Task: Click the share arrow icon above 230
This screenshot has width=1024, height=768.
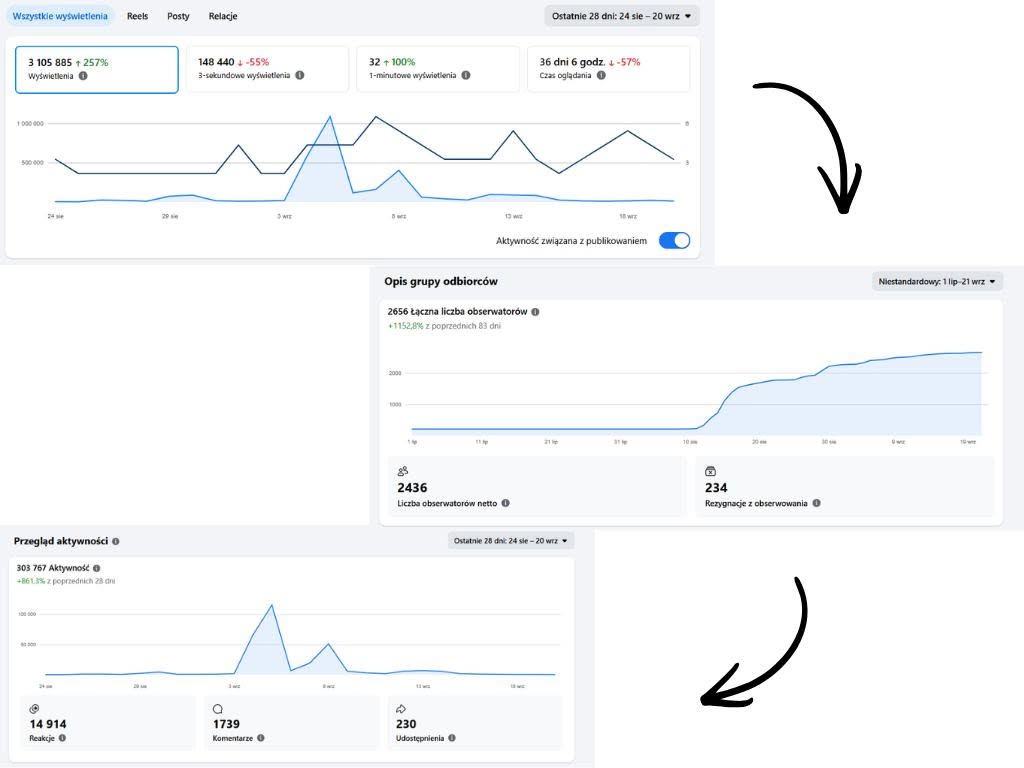Action: pos(401,709)
